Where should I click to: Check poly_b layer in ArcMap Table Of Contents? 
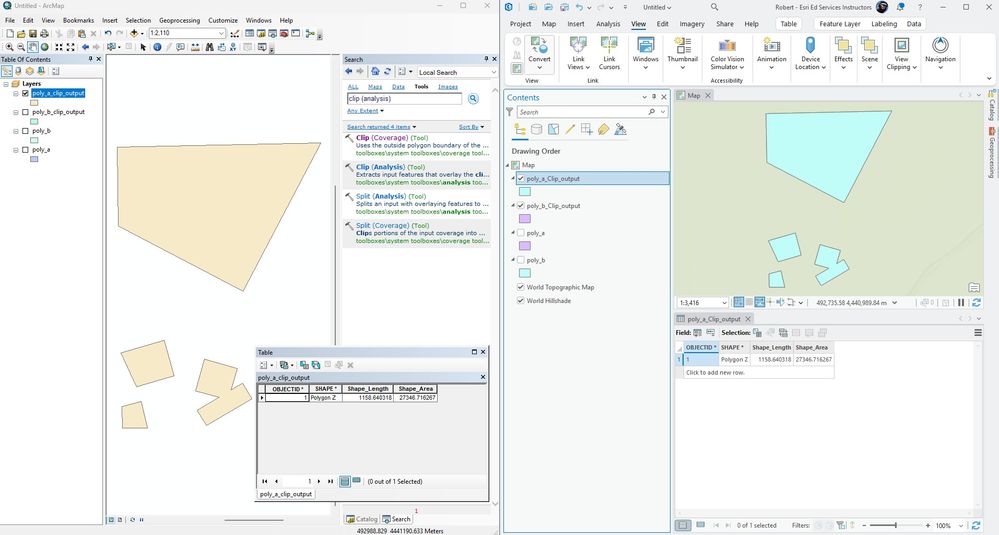pos(25,131)
